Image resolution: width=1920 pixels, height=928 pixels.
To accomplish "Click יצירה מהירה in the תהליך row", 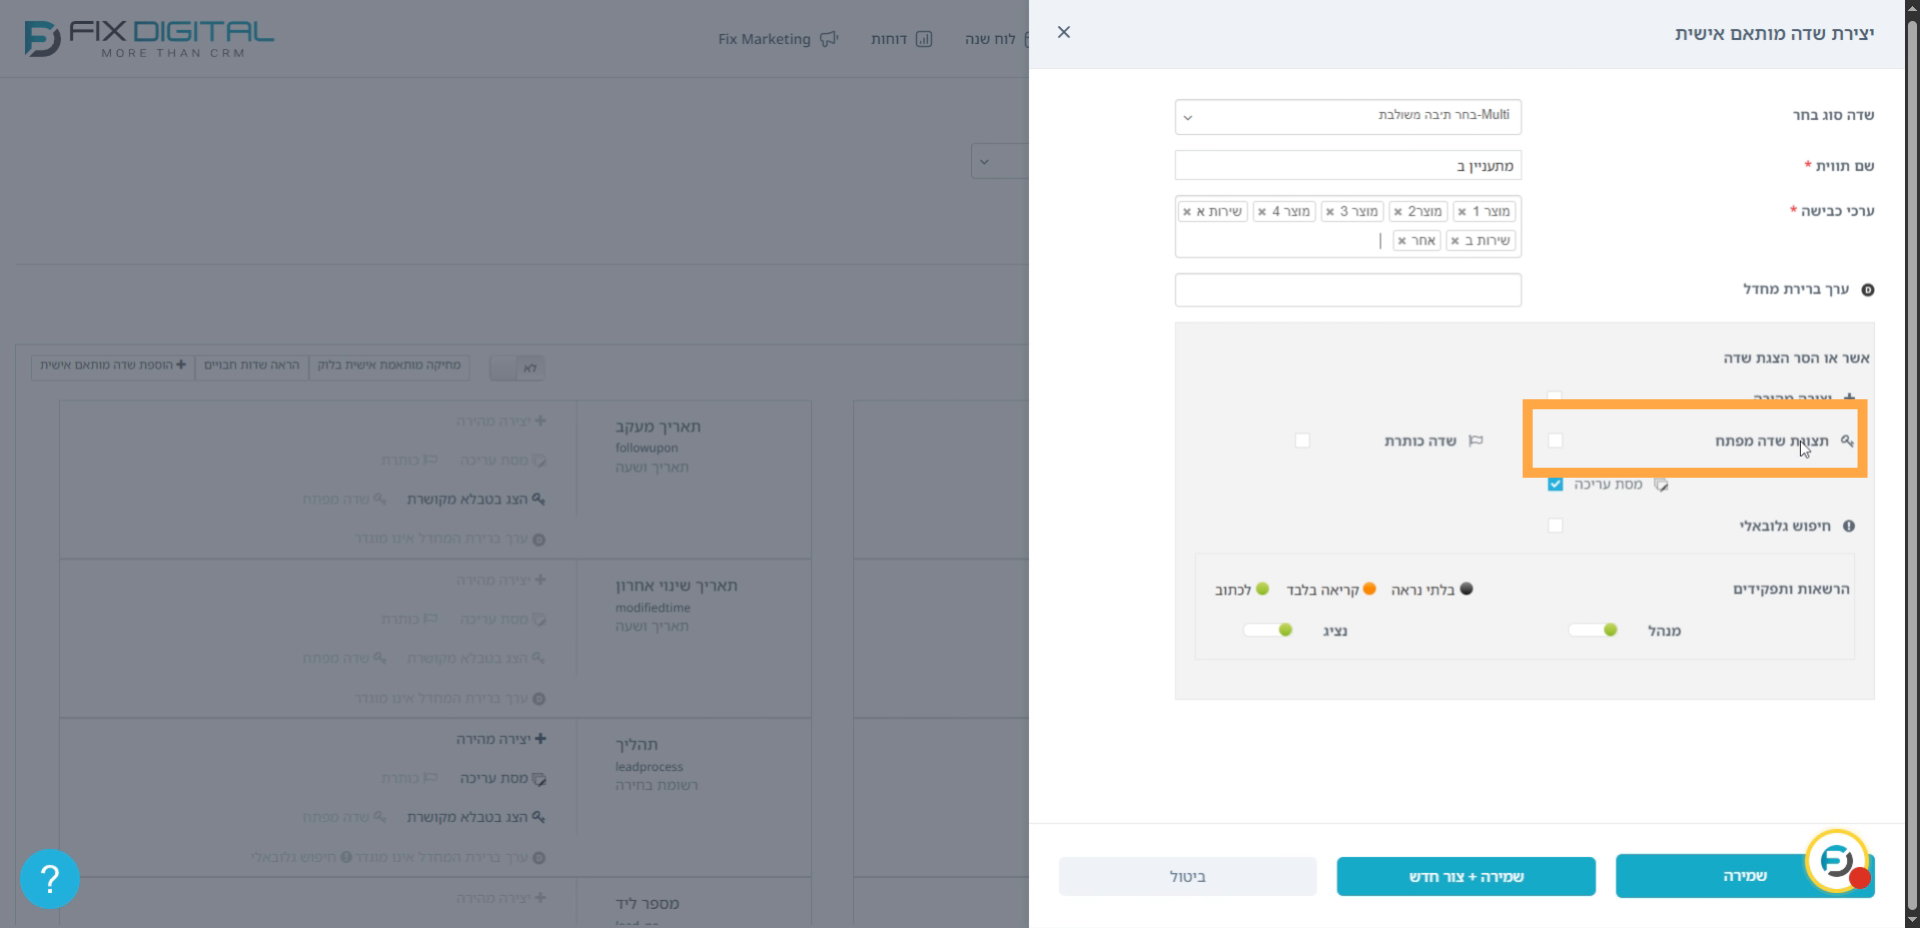I will click(x=501, y=739).
